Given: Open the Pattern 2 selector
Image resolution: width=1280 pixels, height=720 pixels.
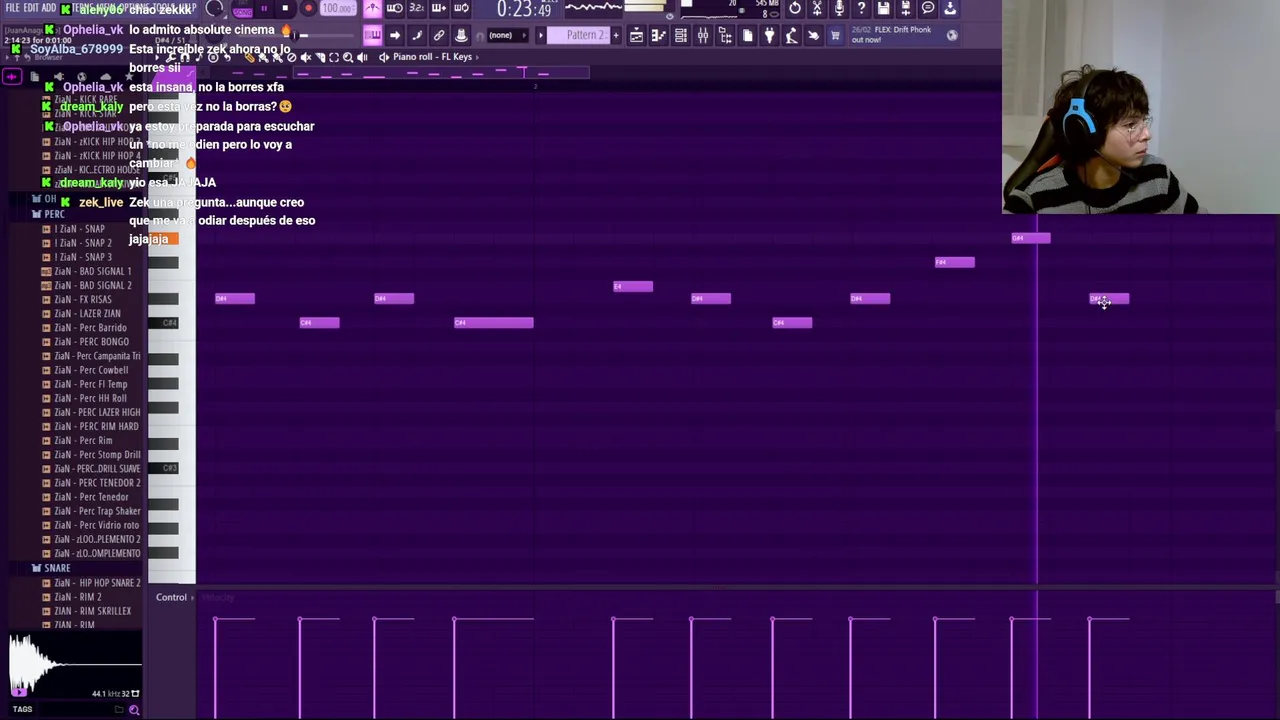Looking at the screenshot, I should click(585, 35).
